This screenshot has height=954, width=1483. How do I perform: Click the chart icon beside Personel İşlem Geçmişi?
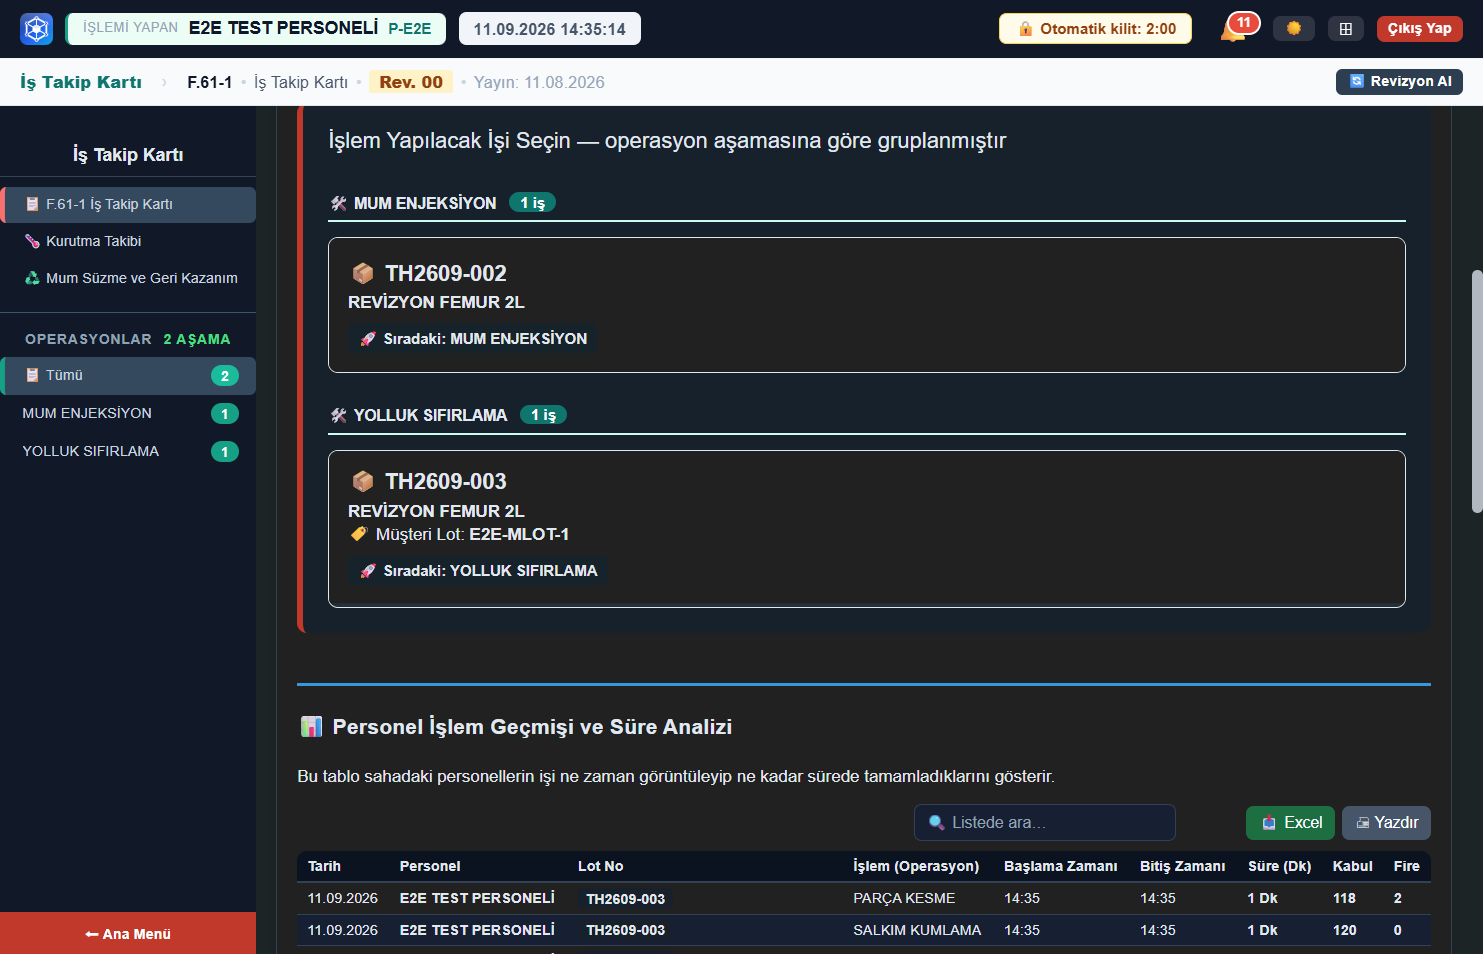(x=311, y=727)
